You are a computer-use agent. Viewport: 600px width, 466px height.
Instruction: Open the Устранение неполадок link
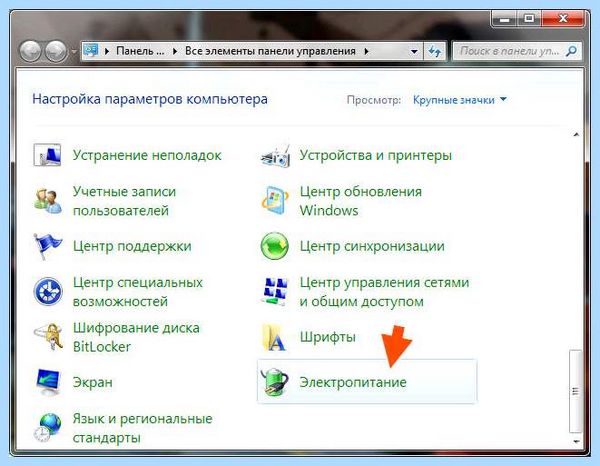point(147,155)
